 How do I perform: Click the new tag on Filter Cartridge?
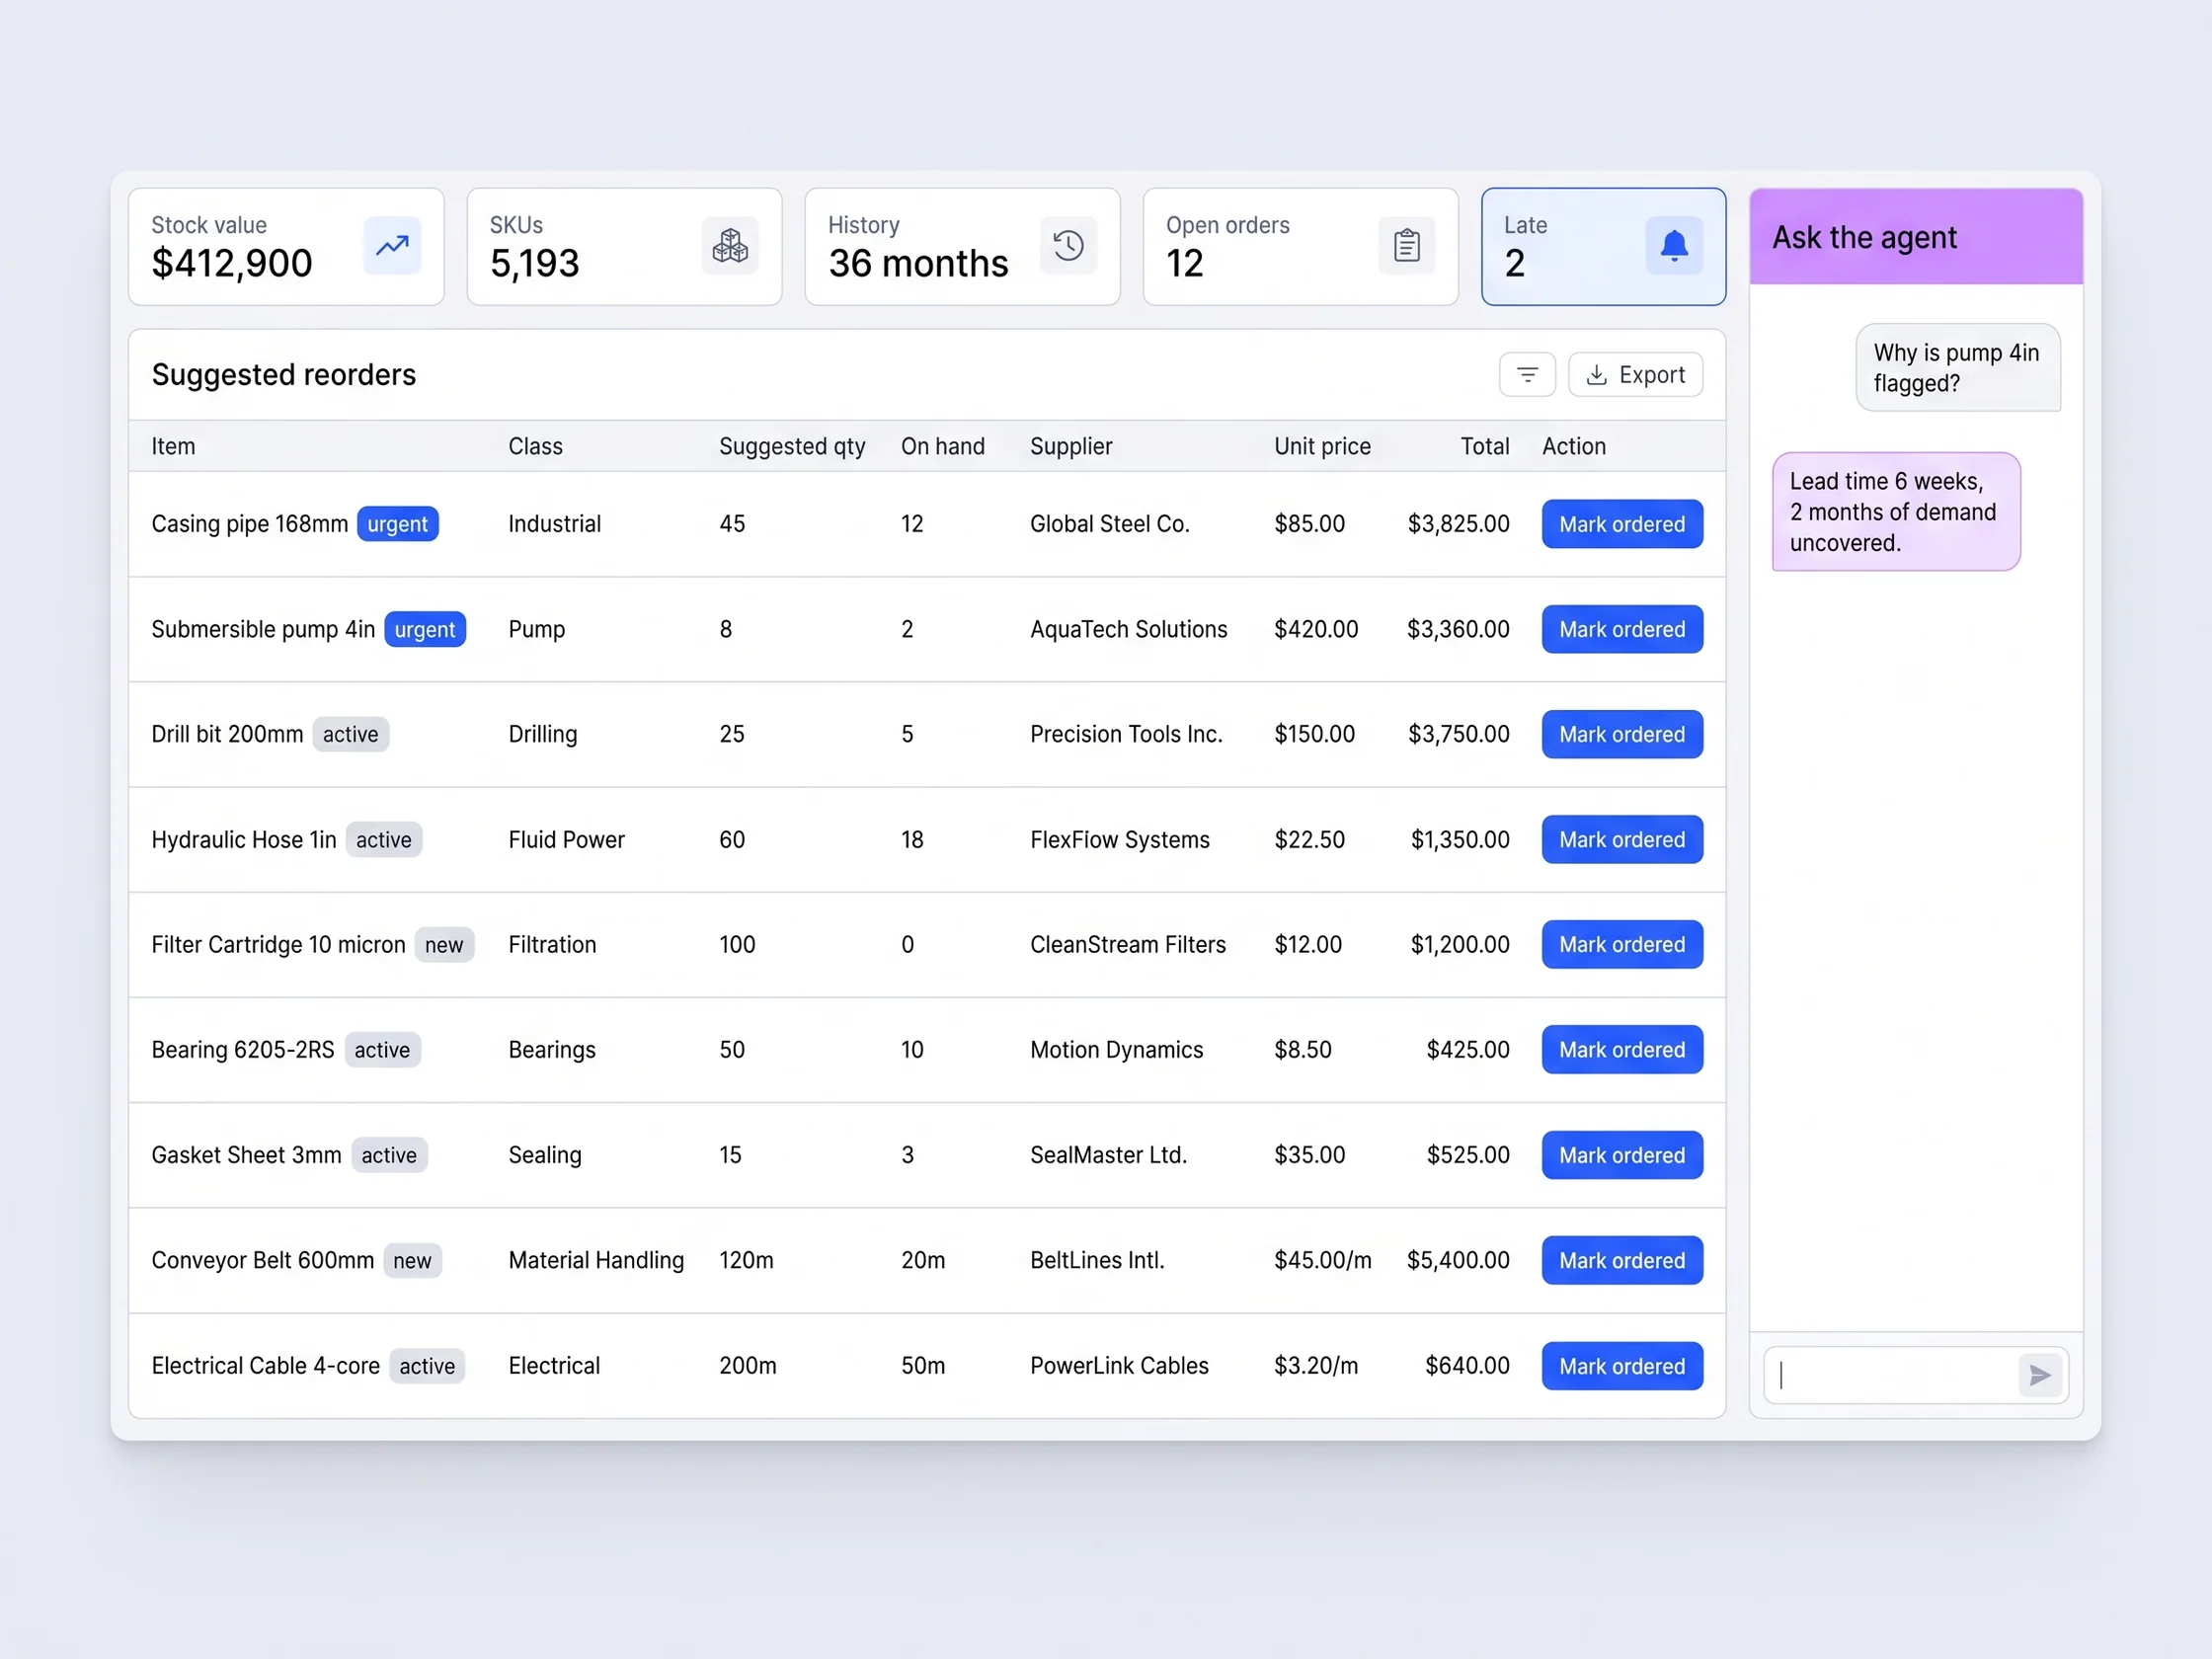click(444, 945)
